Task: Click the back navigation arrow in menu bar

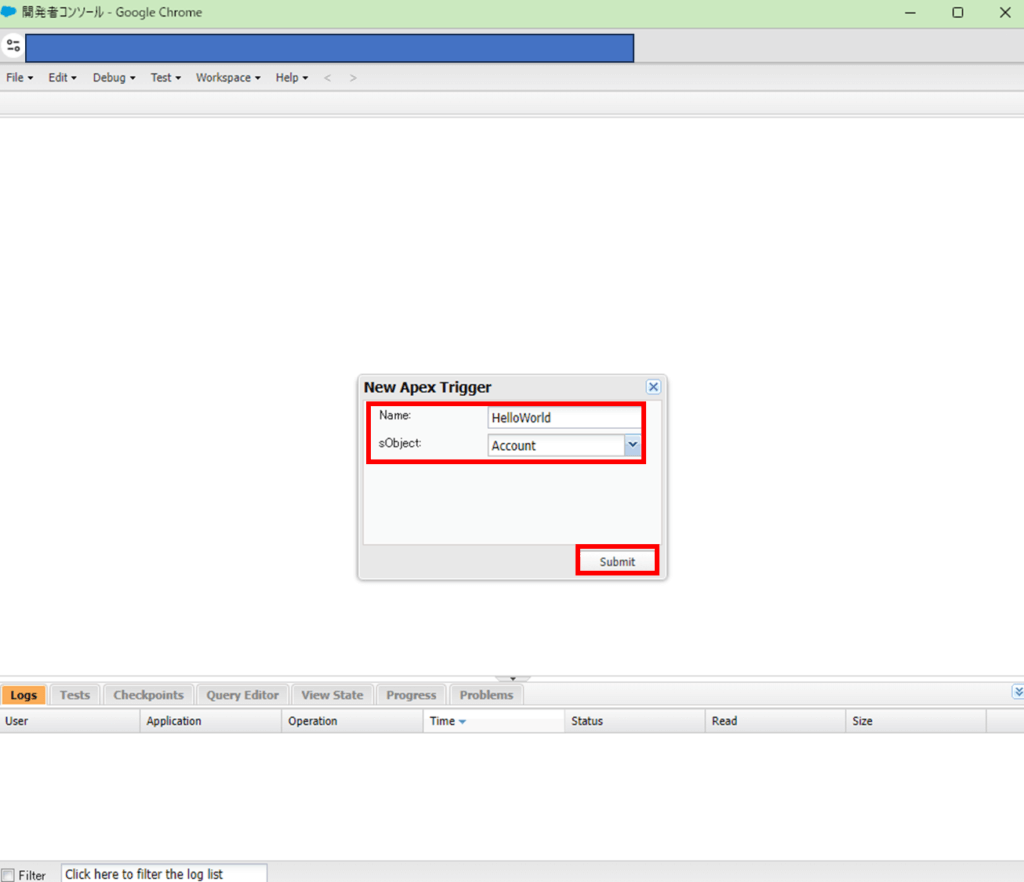Action: (x=327, y=78)
